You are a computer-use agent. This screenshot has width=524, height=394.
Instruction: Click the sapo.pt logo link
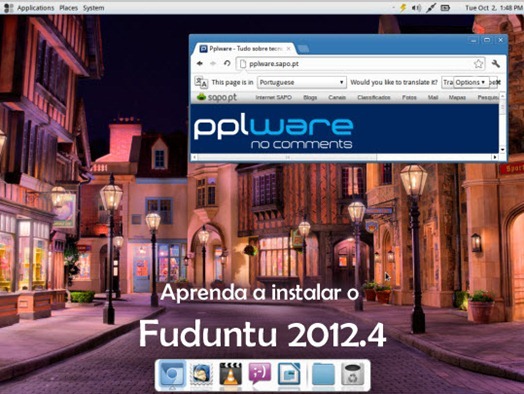(217, 97)
